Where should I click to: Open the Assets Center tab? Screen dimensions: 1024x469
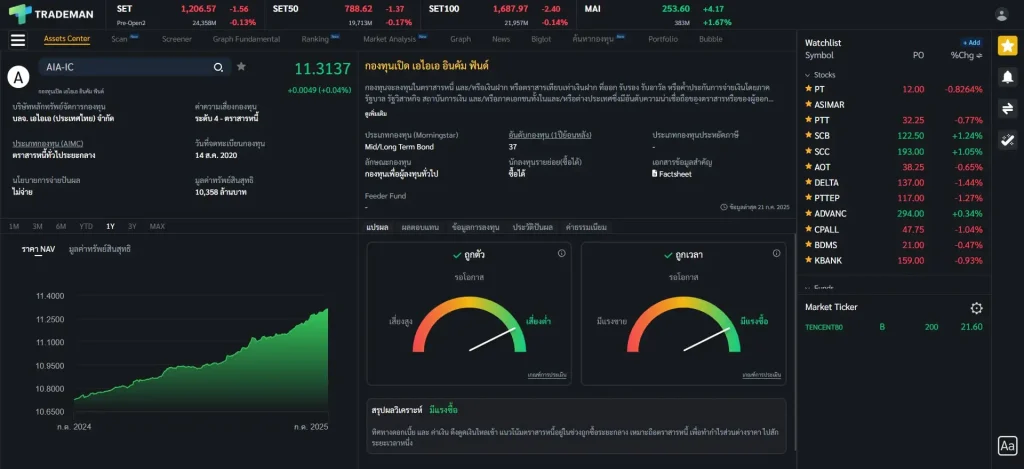[x=67, y=39]
